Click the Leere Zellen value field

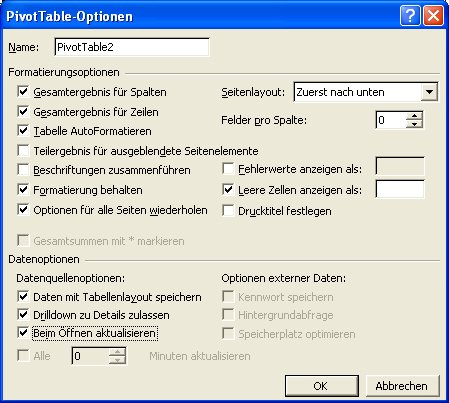pos(400,189)
